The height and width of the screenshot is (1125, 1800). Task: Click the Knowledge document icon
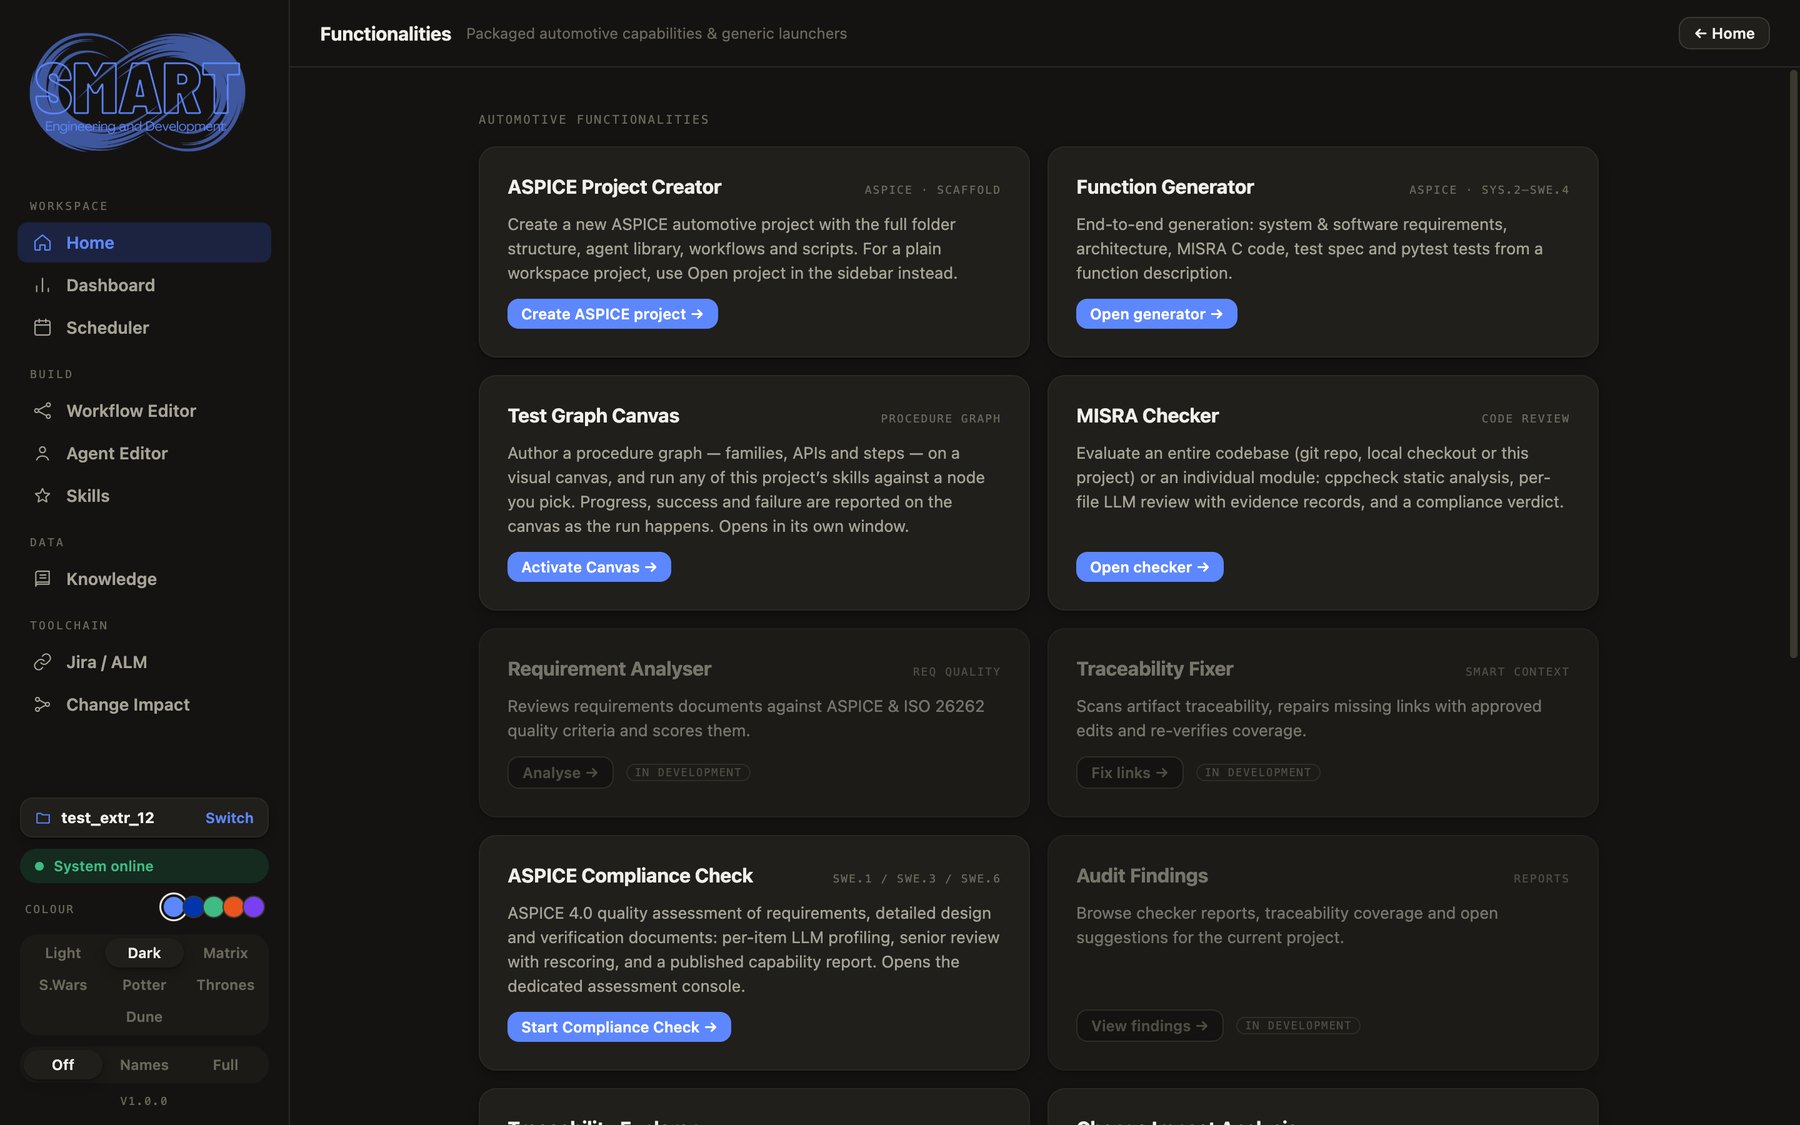tap(42, 579)
